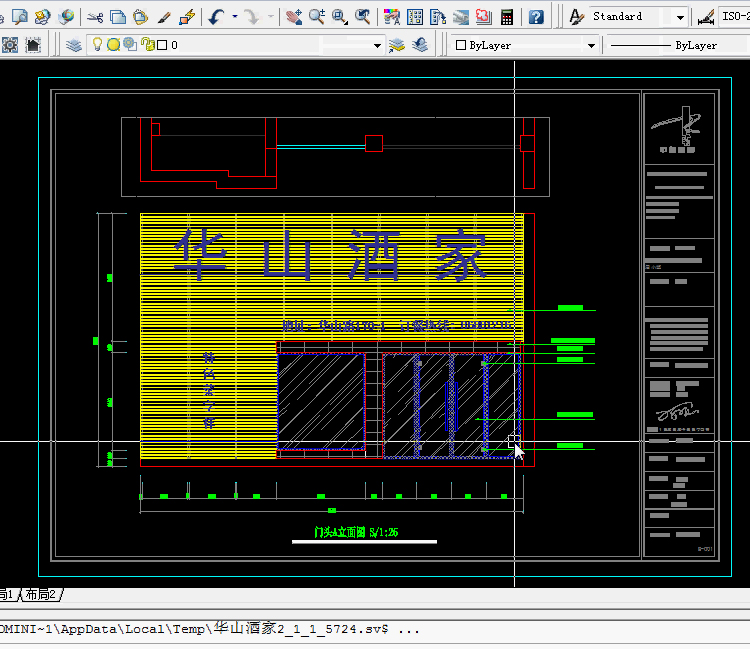Toggle freeze or thaw for layer 0
This screenshot has height=649, width=750.
(113, 45)
